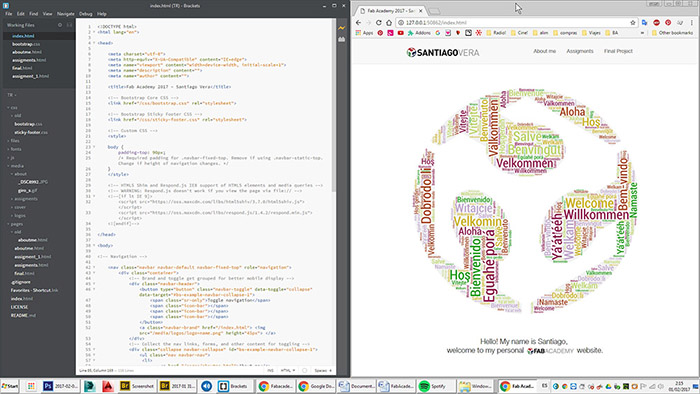Click the Live Preview lightning icon

(x=342, y=28)
